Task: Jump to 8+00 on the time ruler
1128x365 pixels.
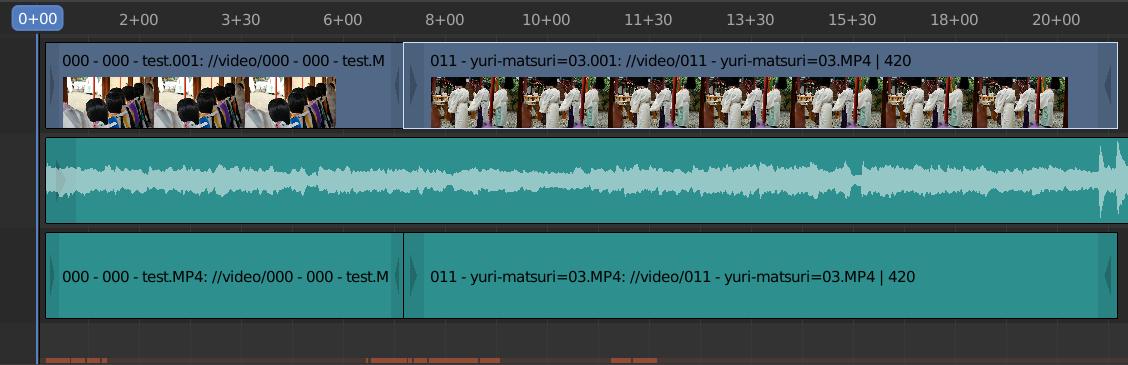Action: click(445, 19)
